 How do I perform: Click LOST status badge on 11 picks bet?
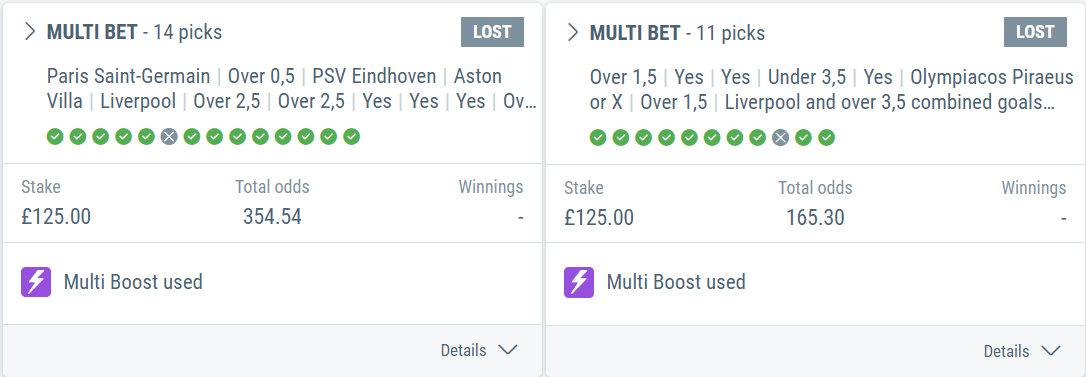(x=1035, y=32)
